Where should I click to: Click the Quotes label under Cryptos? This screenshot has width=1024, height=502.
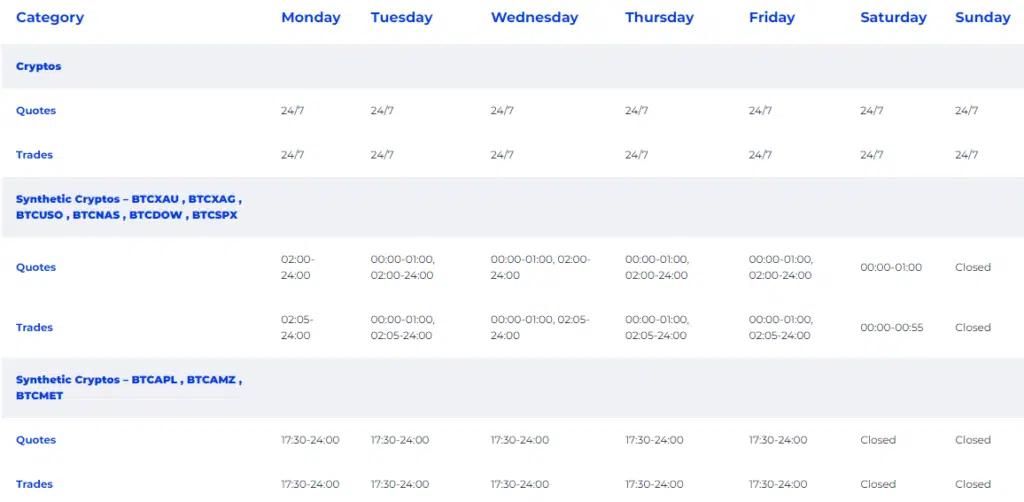coord(36,110)
